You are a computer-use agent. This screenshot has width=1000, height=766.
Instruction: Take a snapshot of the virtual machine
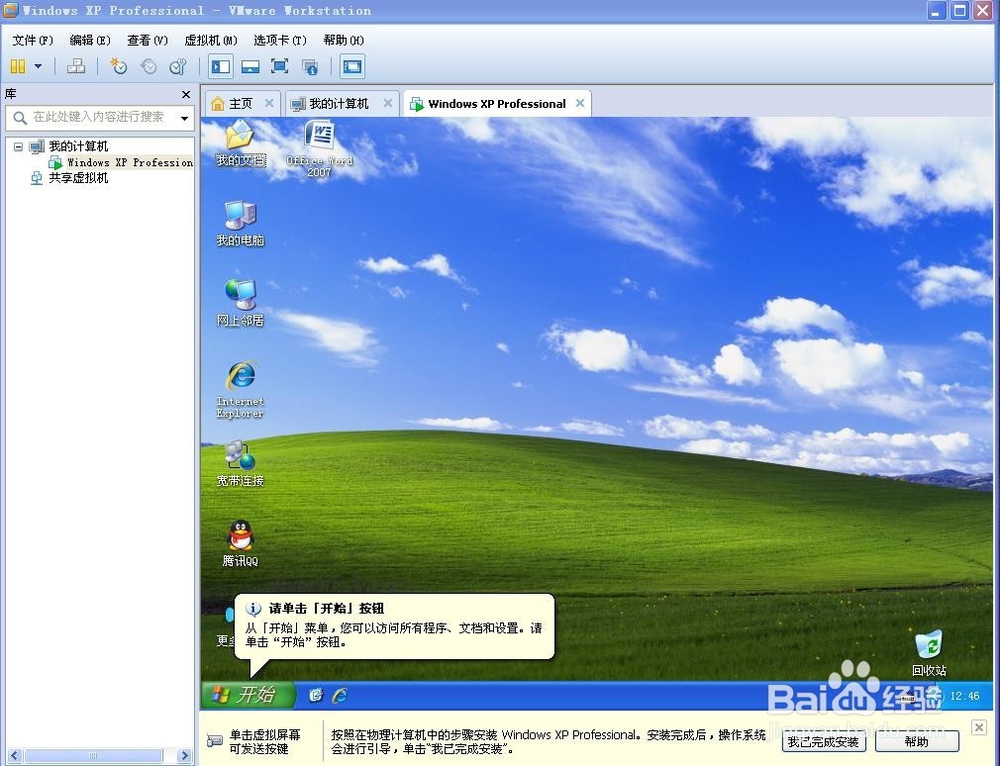tap(118, 66)
